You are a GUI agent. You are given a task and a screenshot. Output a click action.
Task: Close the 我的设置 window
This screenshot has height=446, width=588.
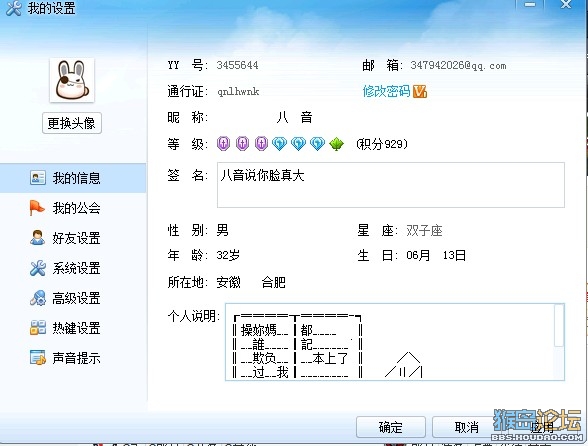click(x=566, y=5)
